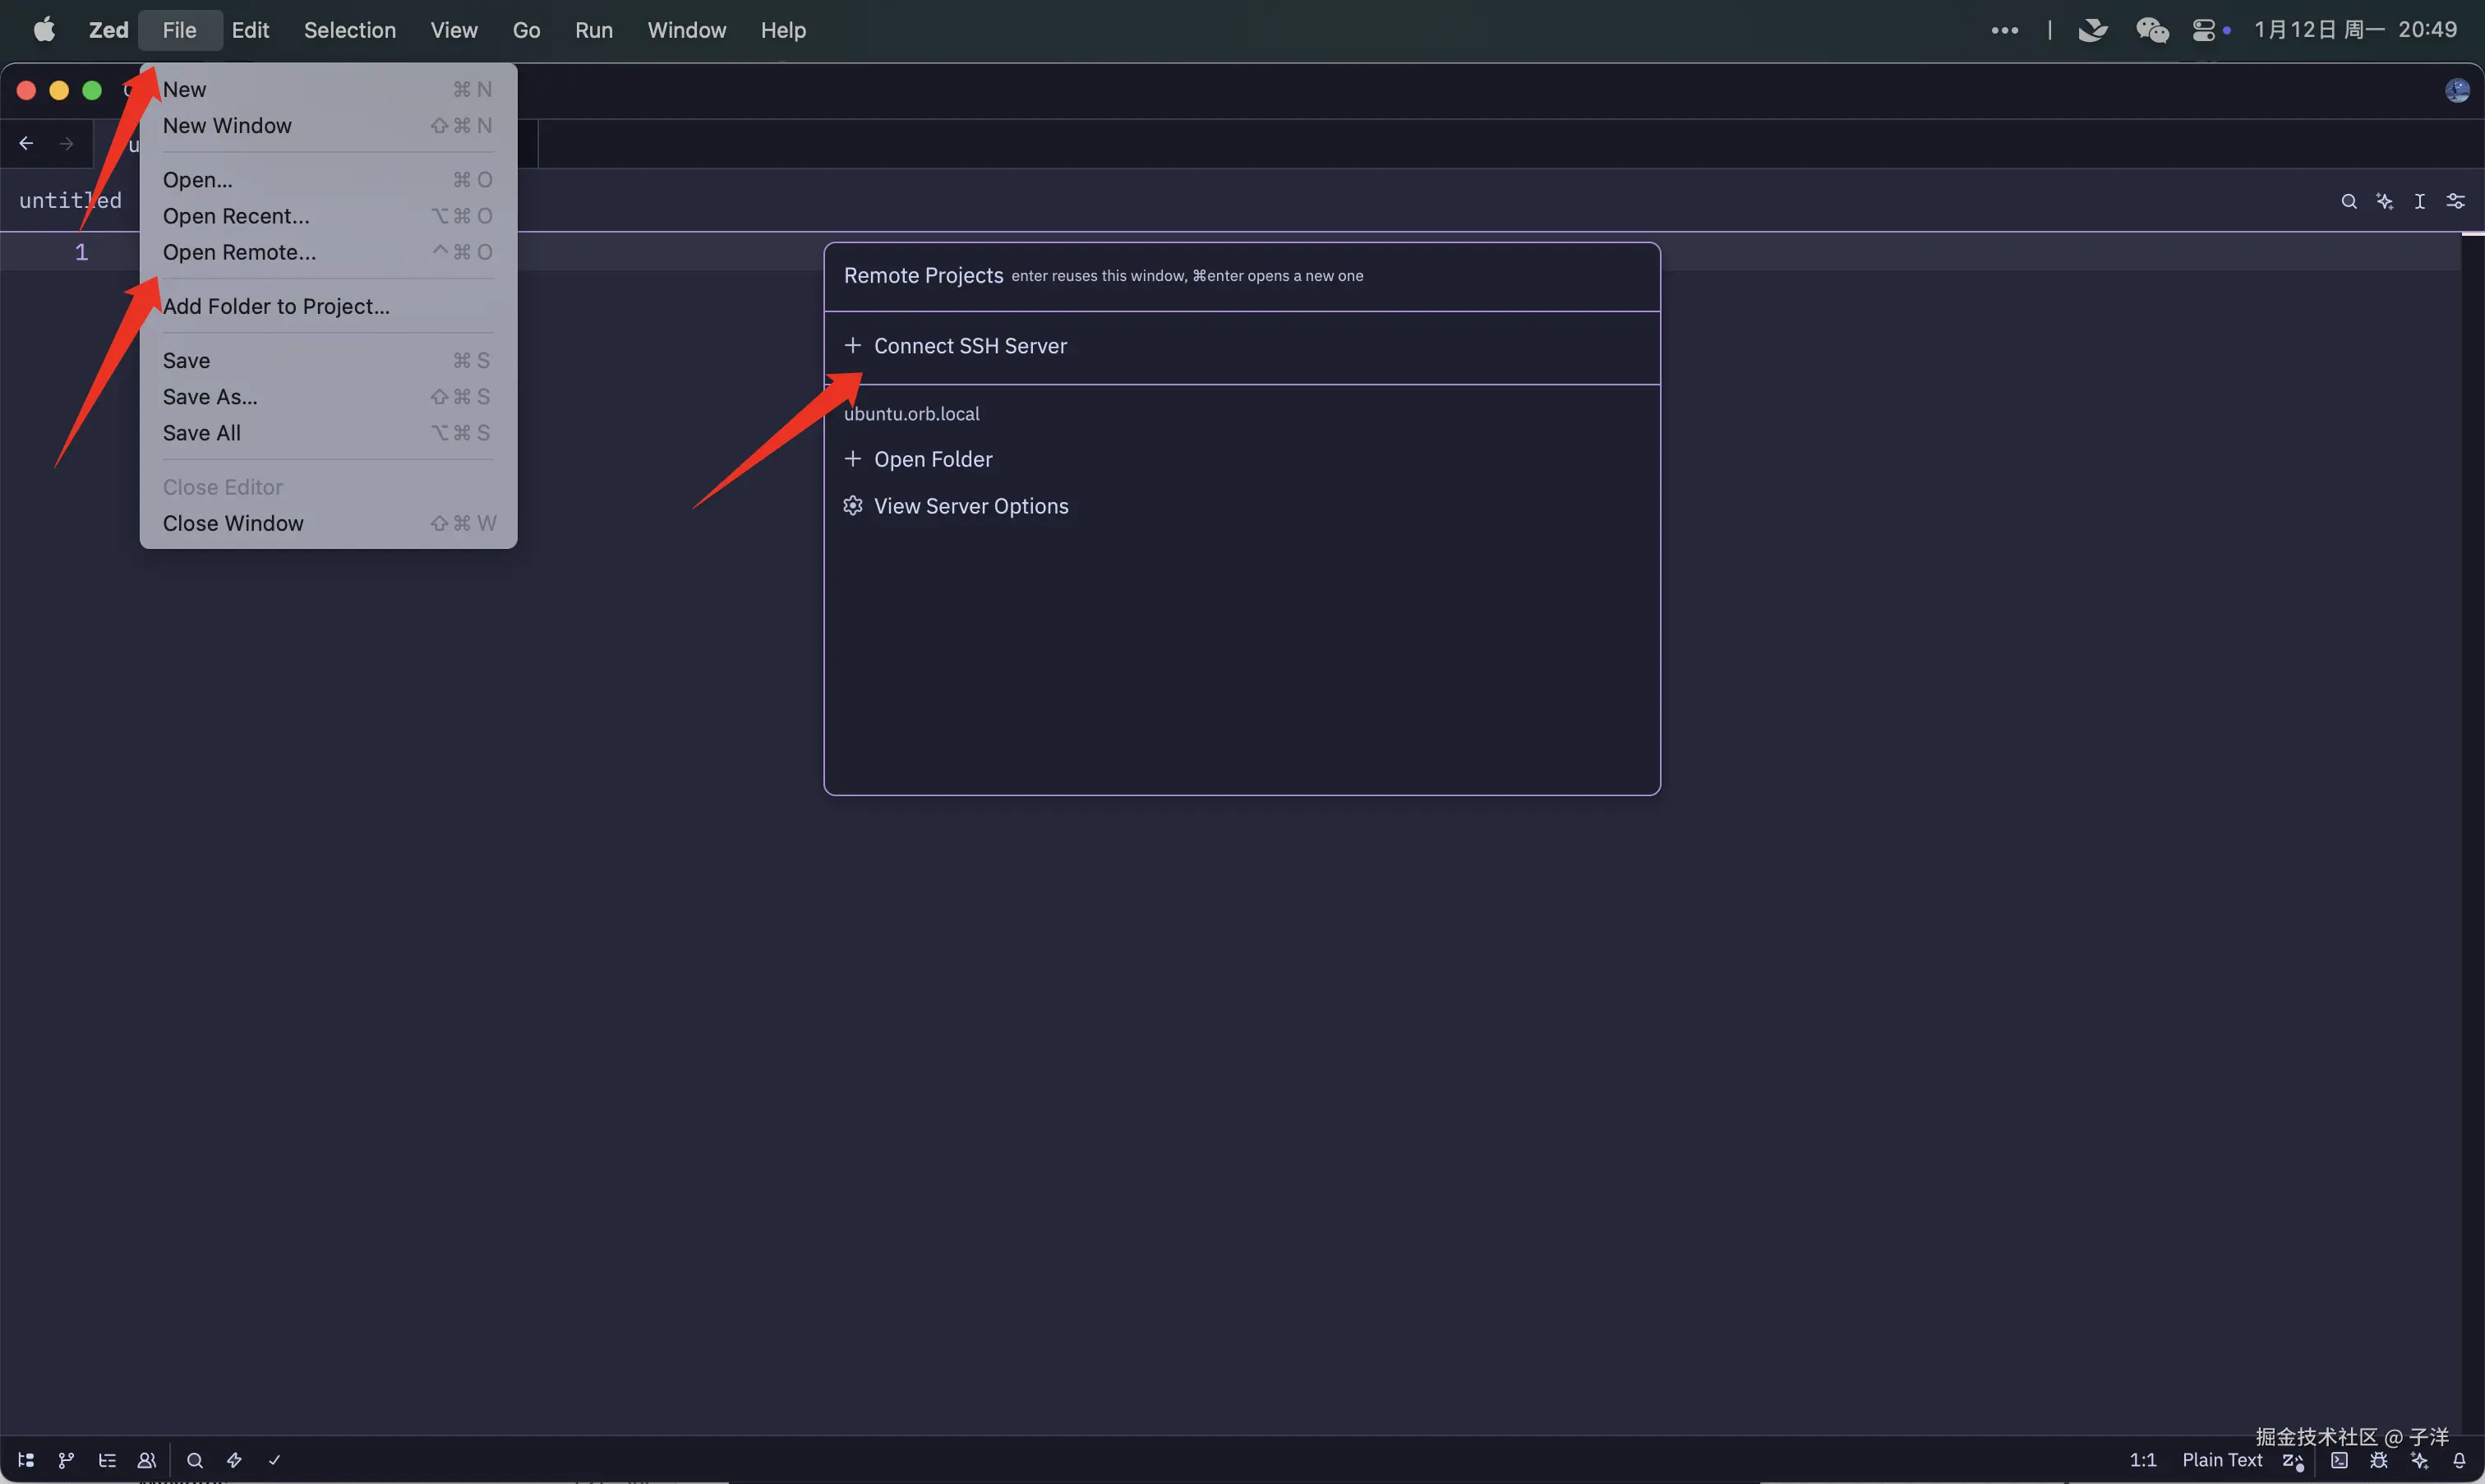Toggle the outline panel icon

click(107, 1460)
